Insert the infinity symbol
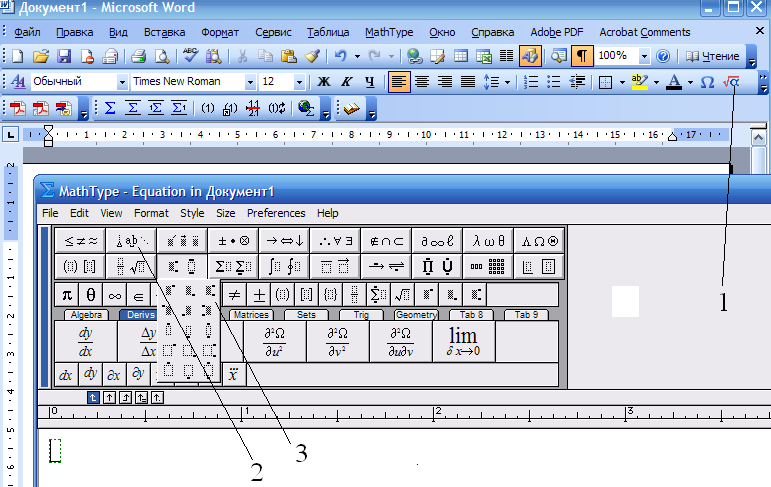 tap(115, 295)
